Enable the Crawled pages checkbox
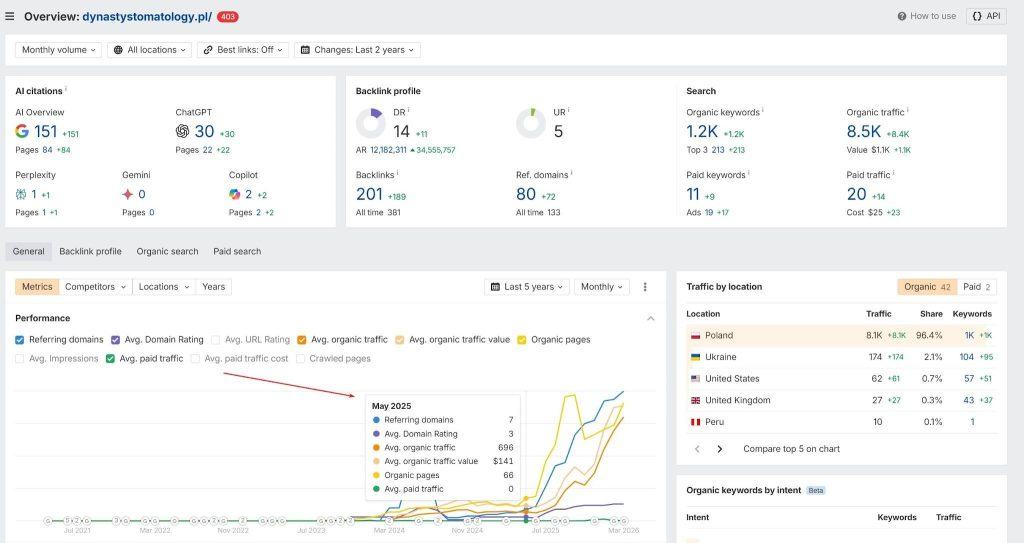Image resolution: width=1024 pixels, height=543 pixels. click(300, 359)
